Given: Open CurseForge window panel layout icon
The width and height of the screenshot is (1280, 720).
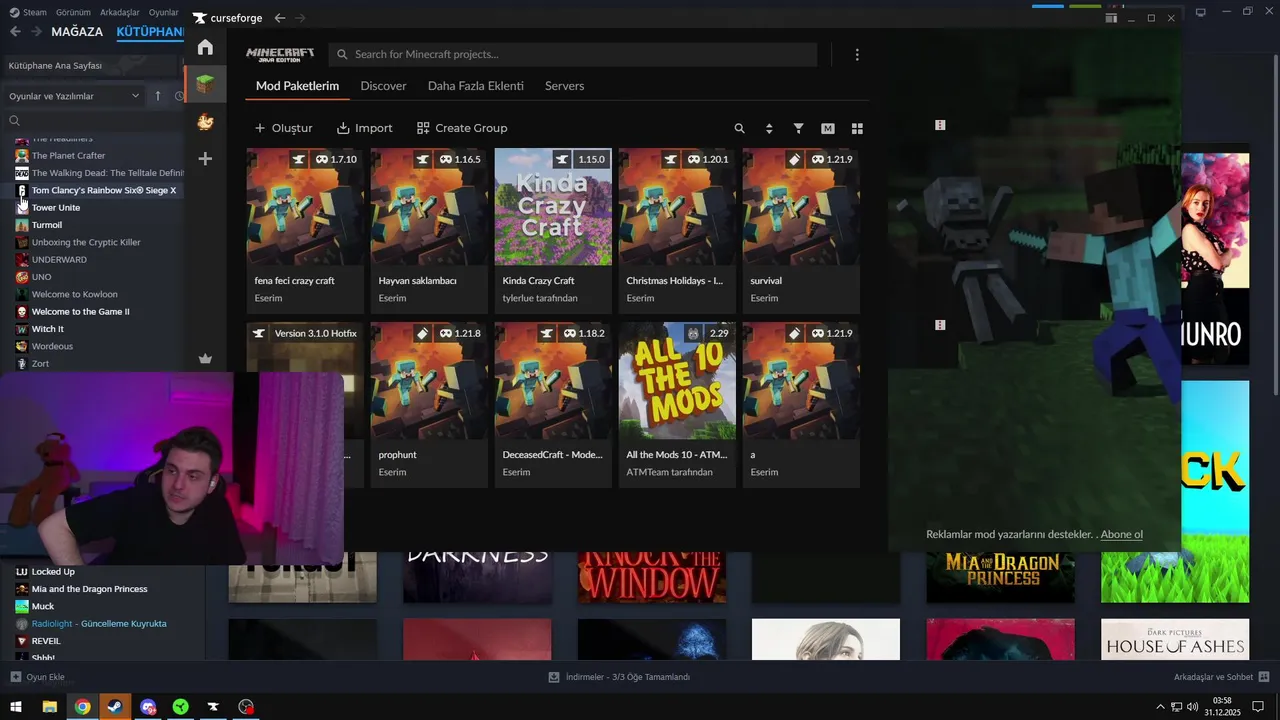Looking at the screenshot, I should click(x=1111, y=18).
